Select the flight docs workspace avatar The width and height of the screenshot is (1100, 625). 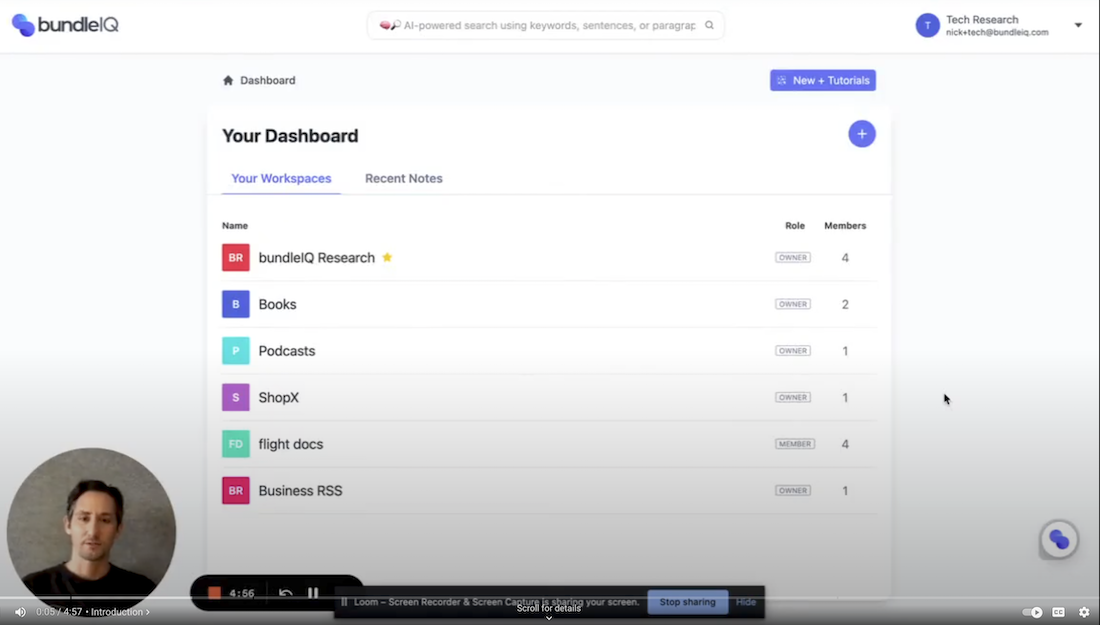tap(235, 443)
